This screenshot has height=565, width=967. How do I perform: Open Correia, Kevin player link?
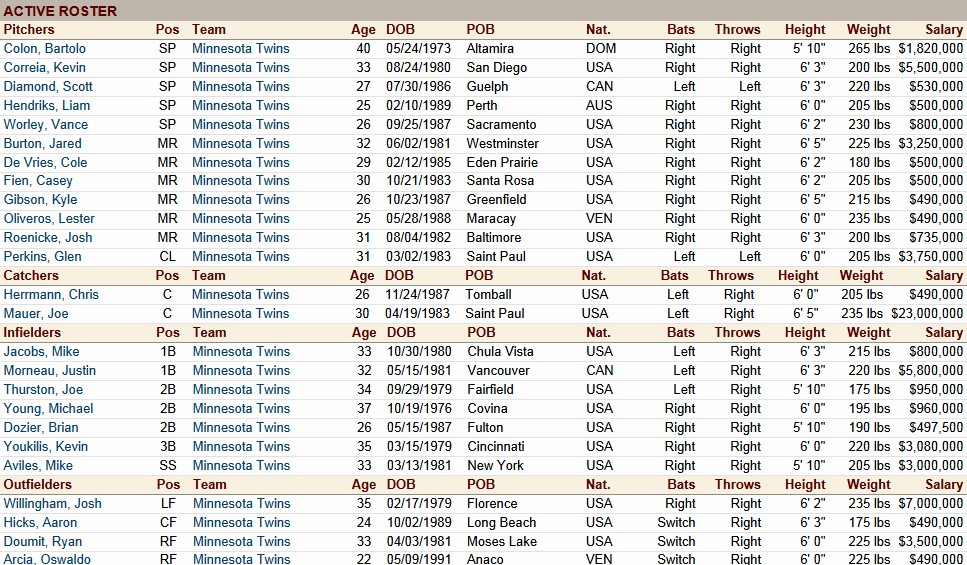44,68
